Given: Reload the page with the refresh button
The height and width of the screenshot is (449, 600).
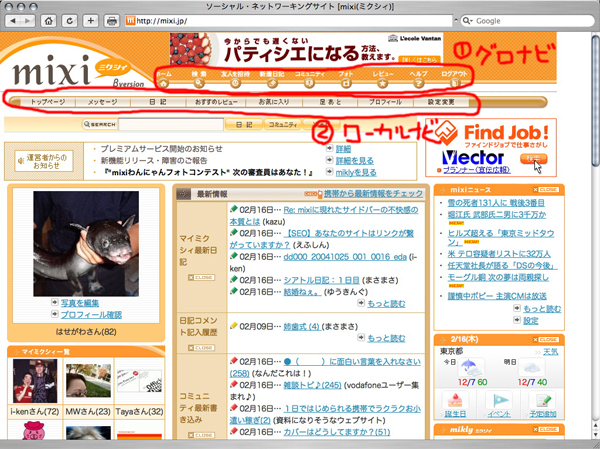Looking at the screenshot, I should 70,21.
